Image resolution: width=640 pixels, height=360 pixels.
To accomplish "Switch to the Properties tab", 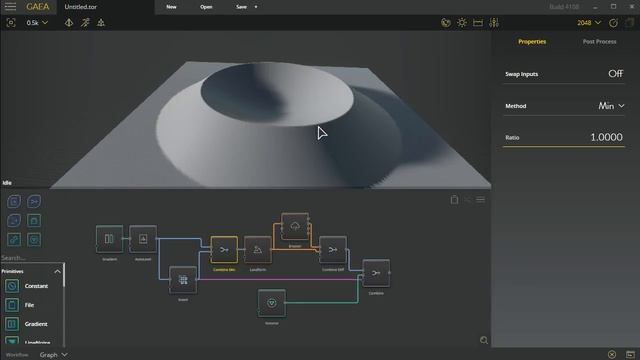I will pyautogui.click(x=532, y=42).
